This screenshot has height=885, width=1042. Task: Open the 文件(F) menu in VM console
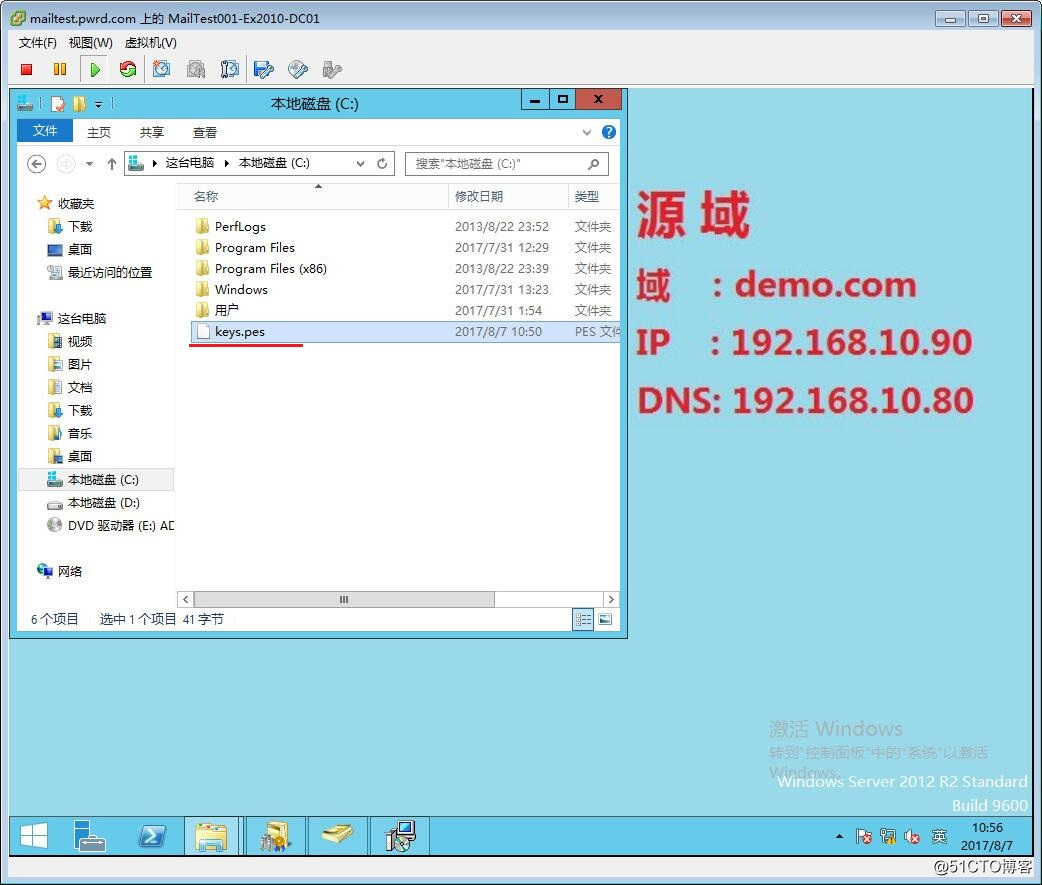pos(37,43)
